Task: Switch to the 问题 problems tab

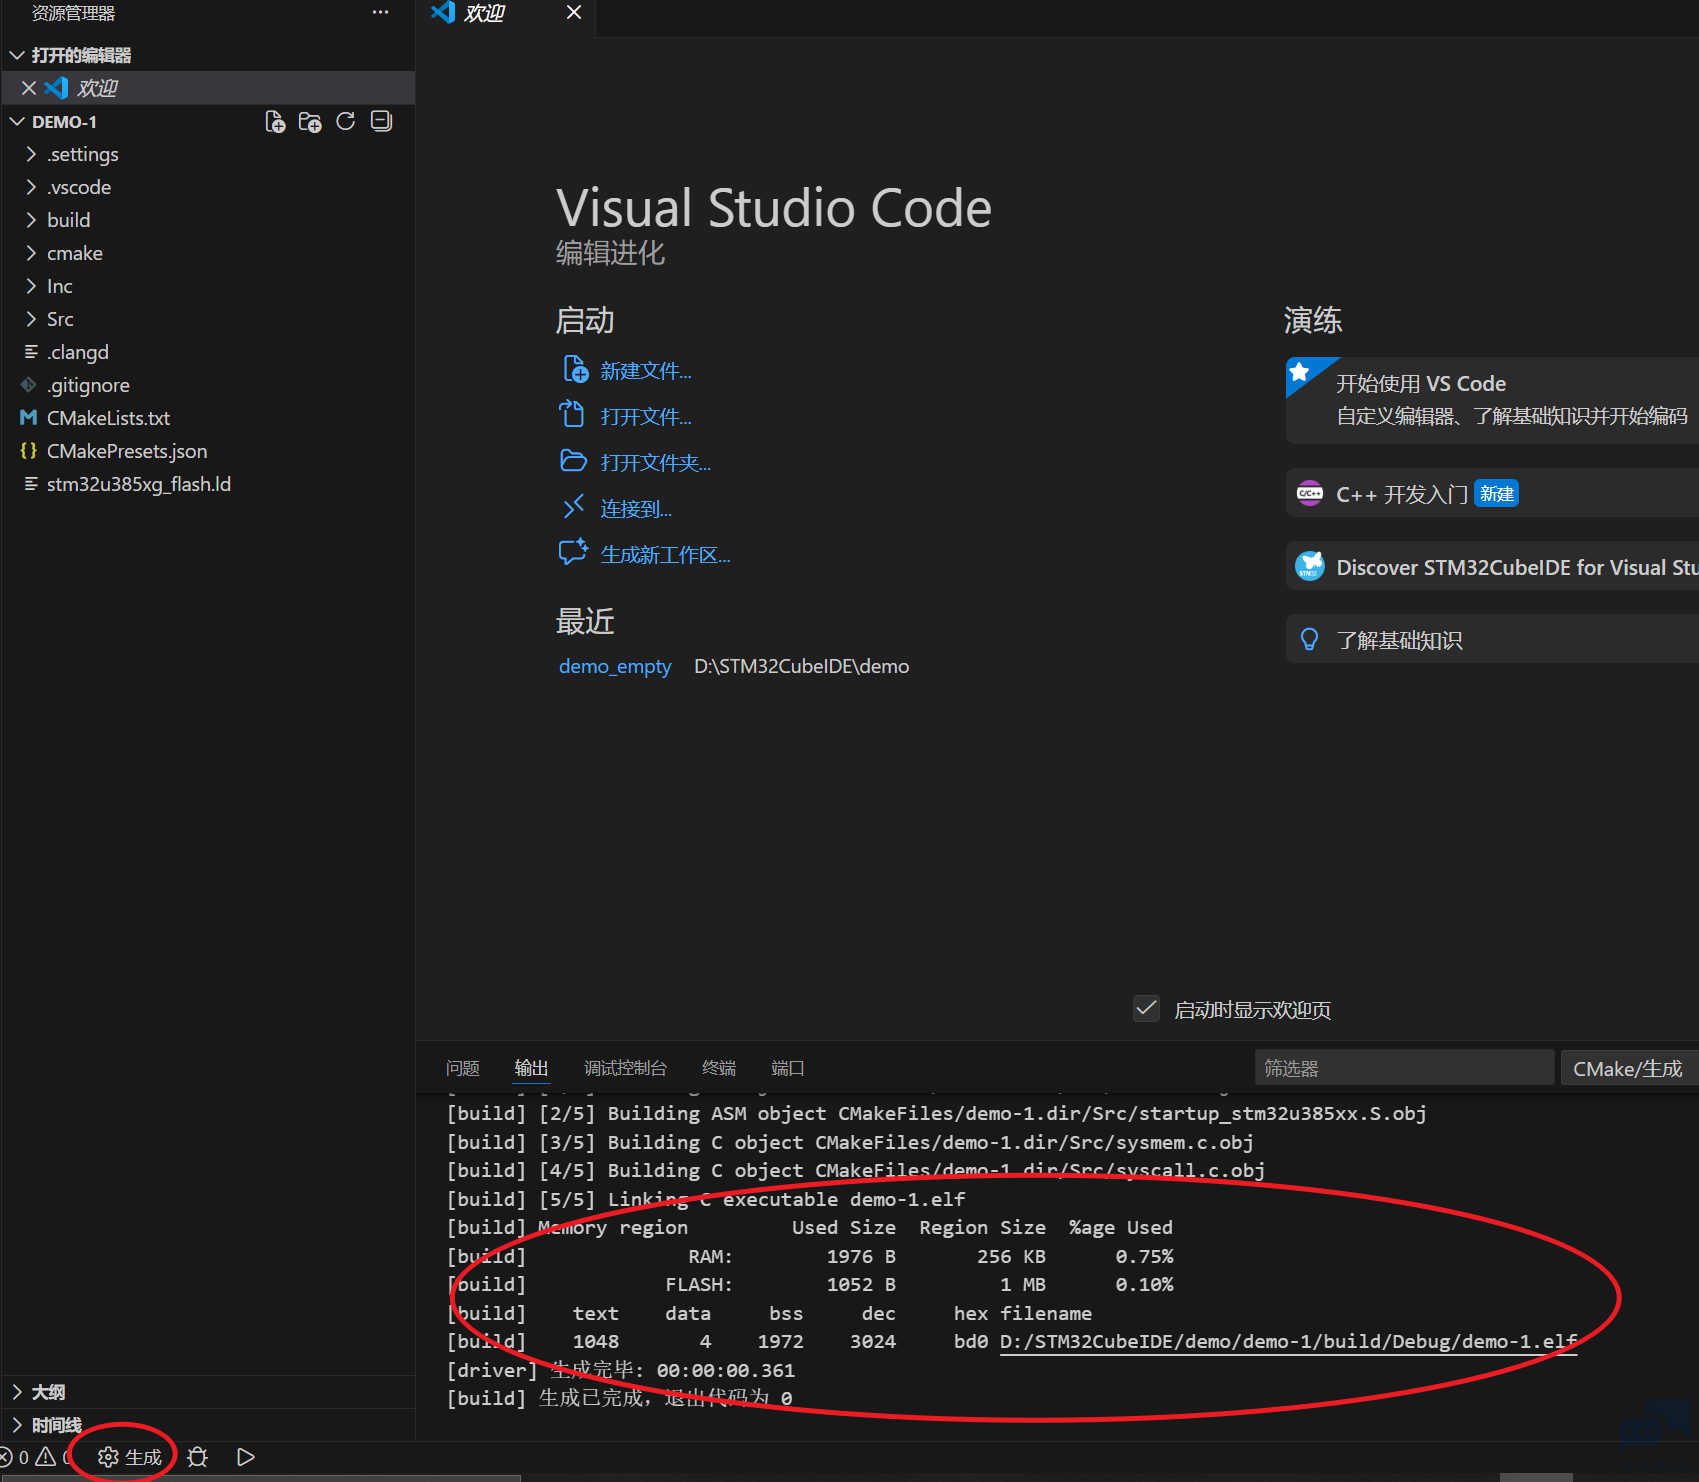Action: (x=462, y=1068)
